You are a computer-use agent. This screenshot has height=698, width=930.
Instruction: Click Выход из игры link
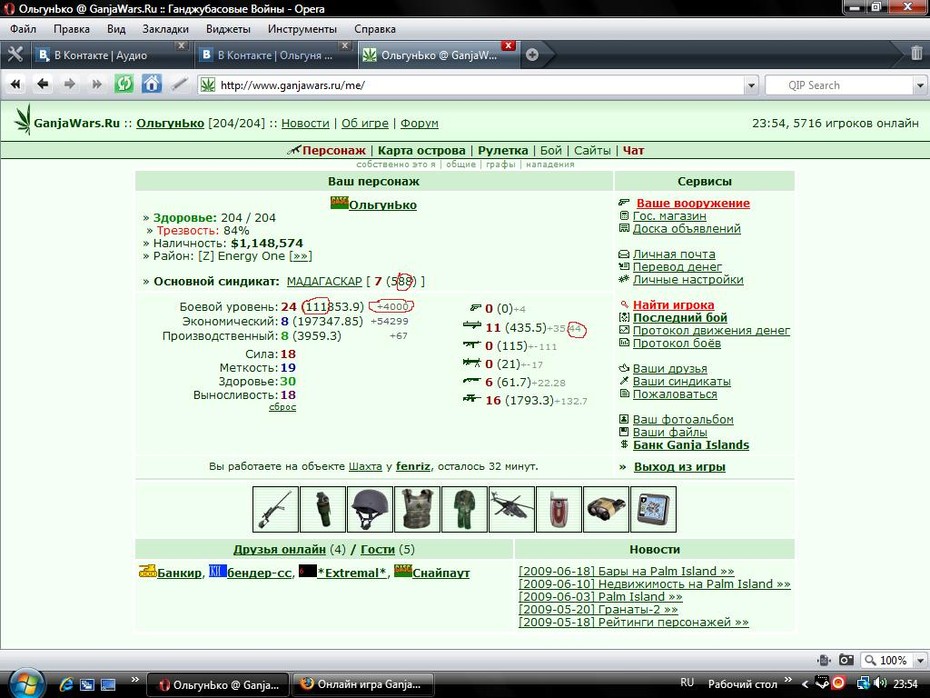point(680,467)
